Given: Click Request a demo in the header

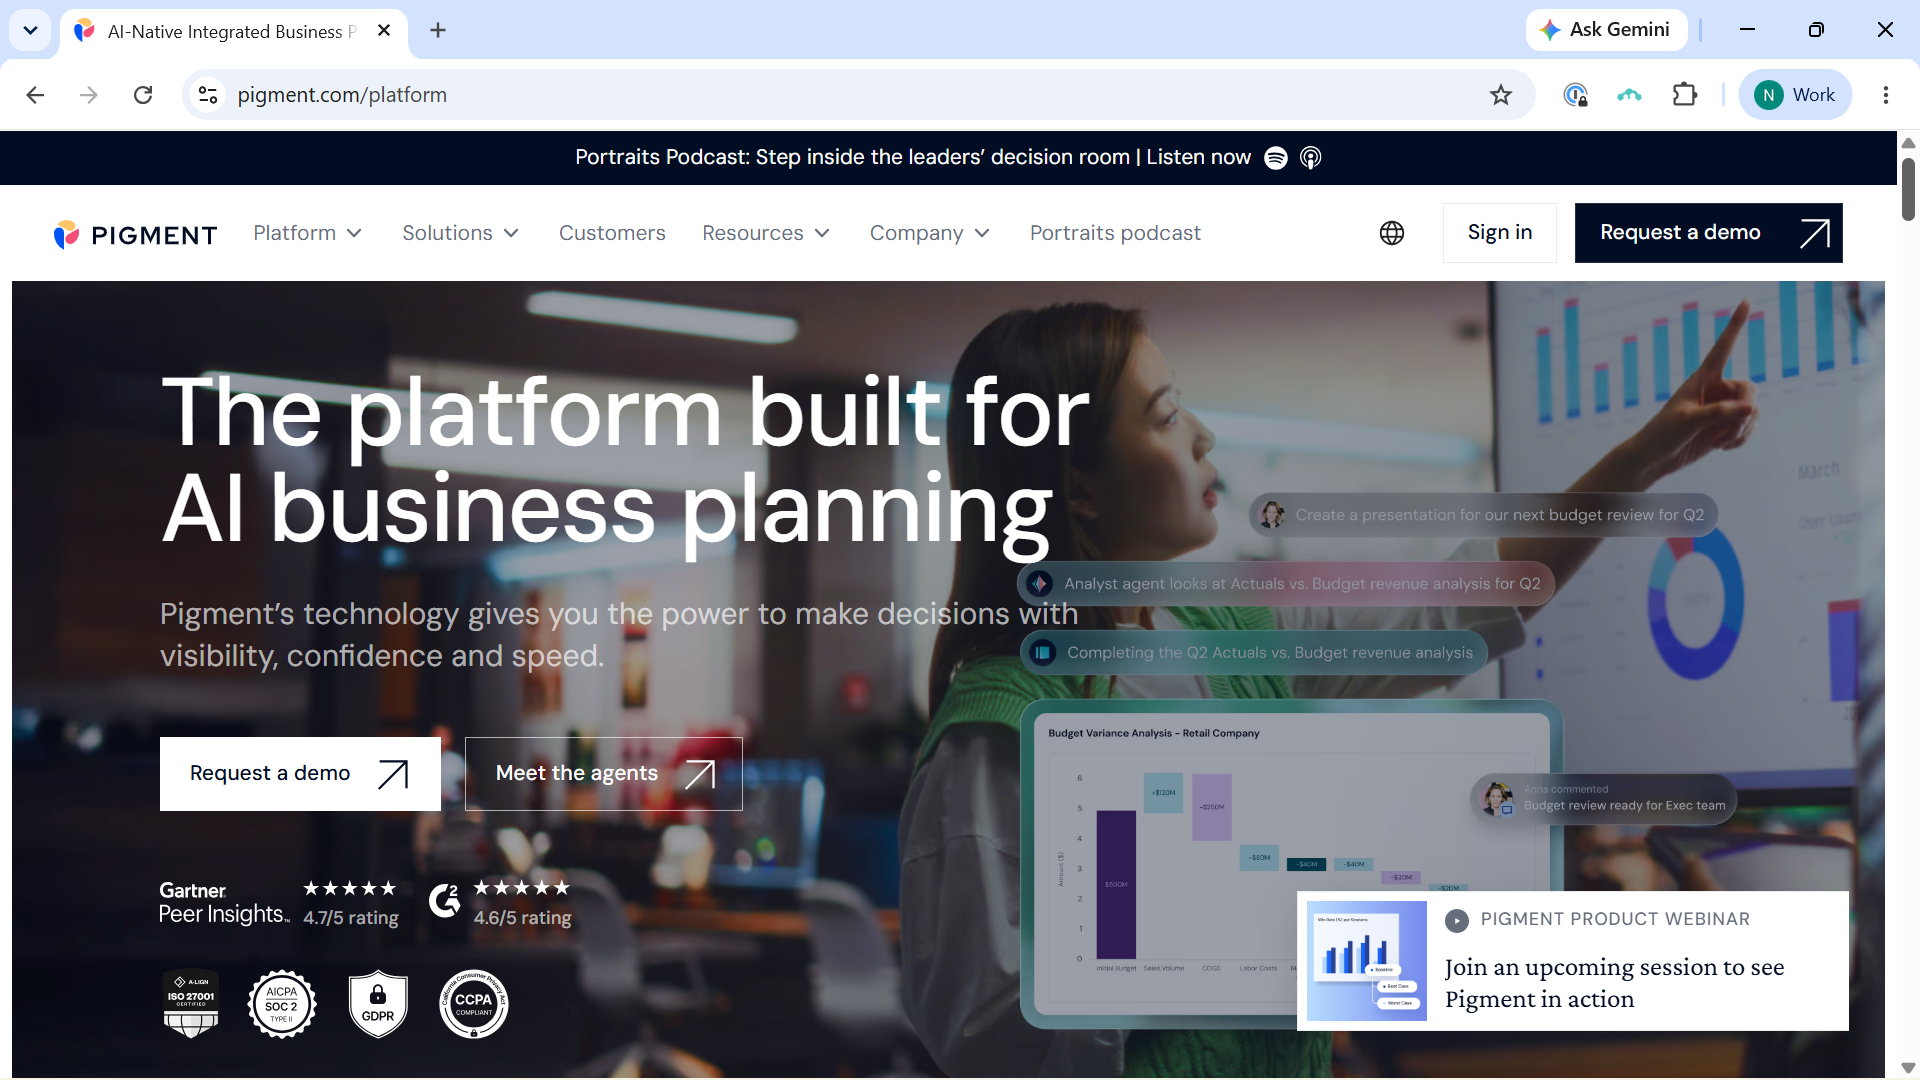Looking at the screenshot, I should tap(1709, 233).
